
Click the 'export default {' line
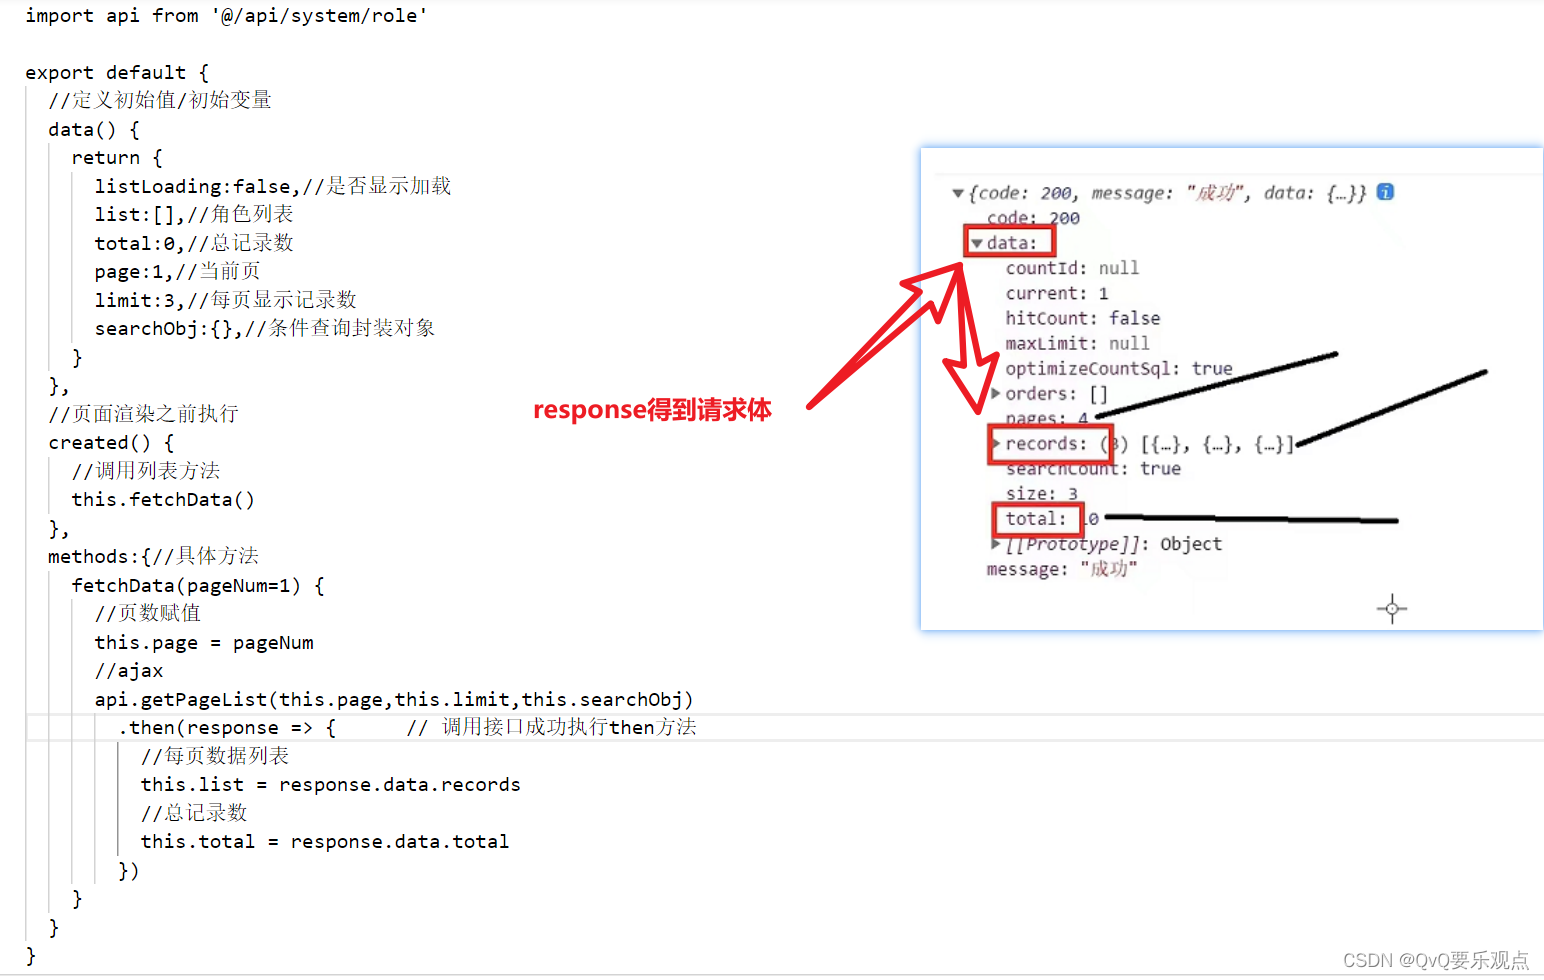117,72
